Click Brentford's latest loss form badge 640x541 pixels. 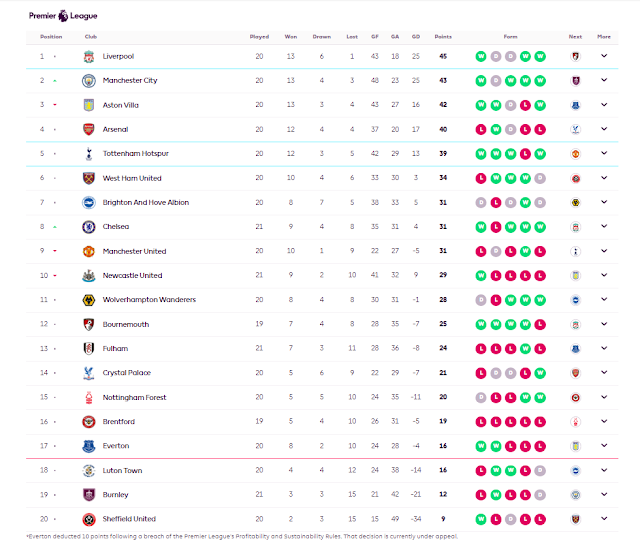coord(540,422)
